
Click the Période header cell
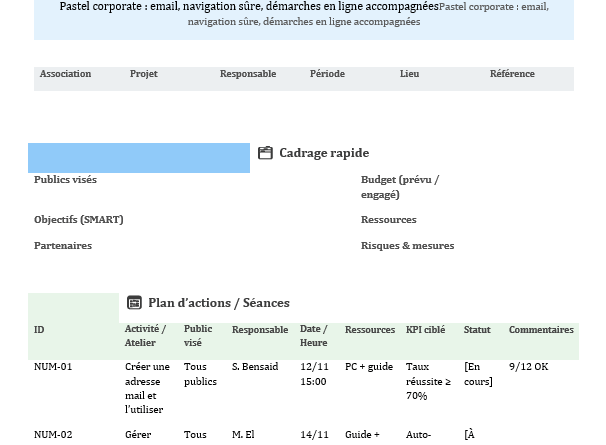pos(327,74)
